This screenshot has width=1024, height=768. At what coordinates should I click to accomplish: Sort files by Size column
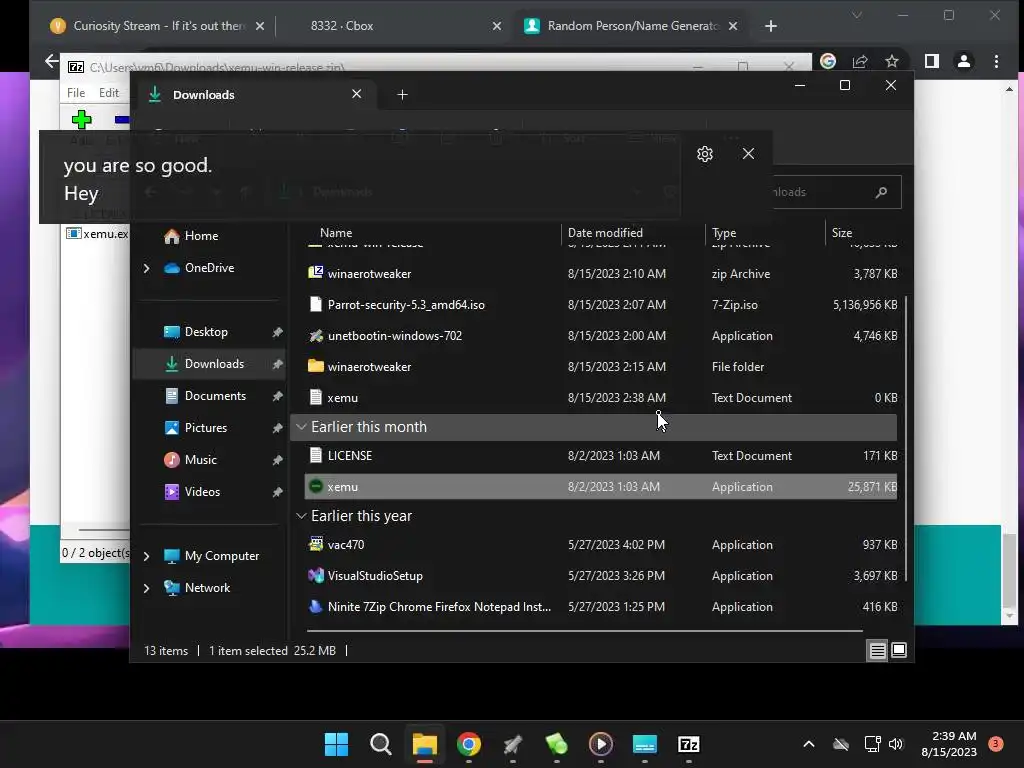pyautogui.click(x=842, y=233)
